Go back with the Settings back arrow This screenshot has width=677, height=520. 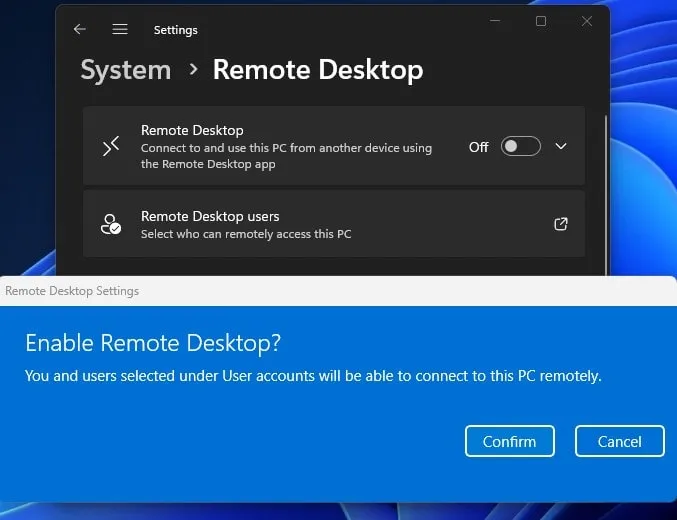tap(80, 29)
